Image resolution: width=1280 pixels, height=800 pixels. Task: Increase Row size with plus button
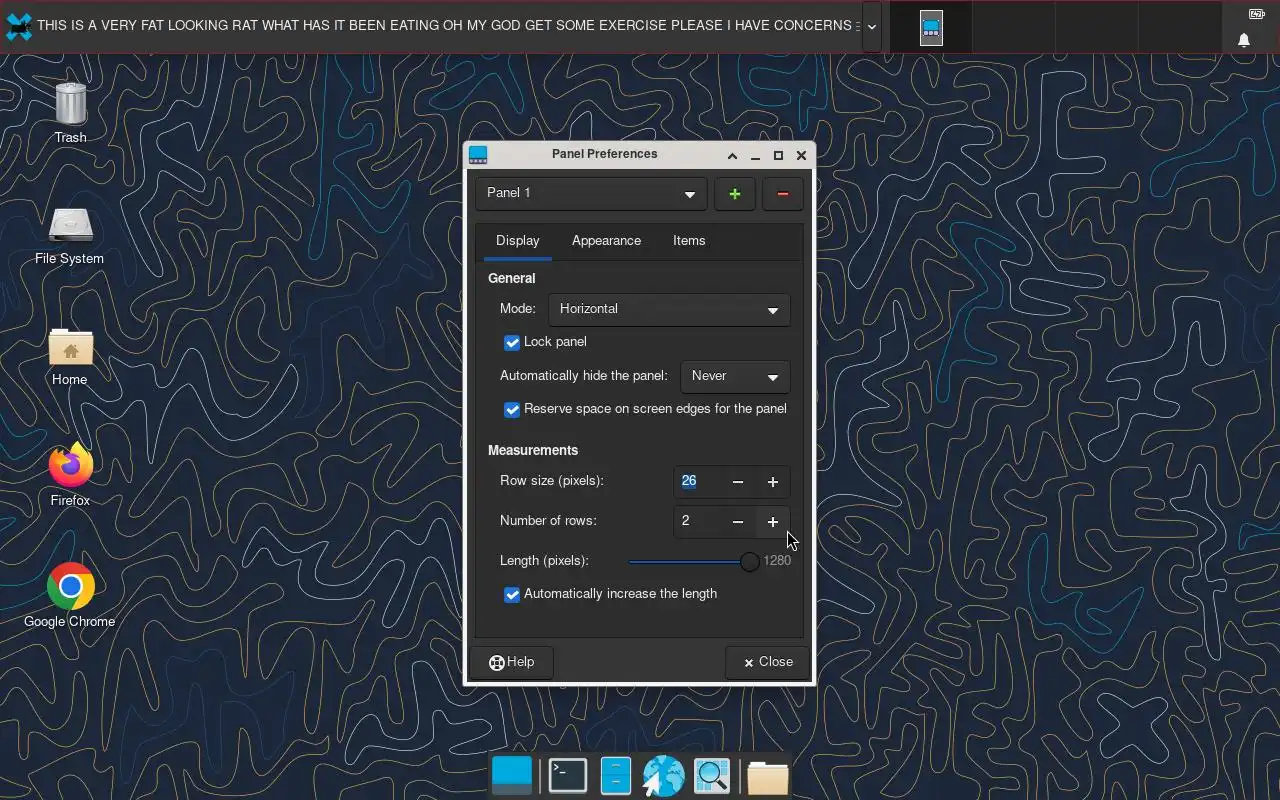[773, 482]
